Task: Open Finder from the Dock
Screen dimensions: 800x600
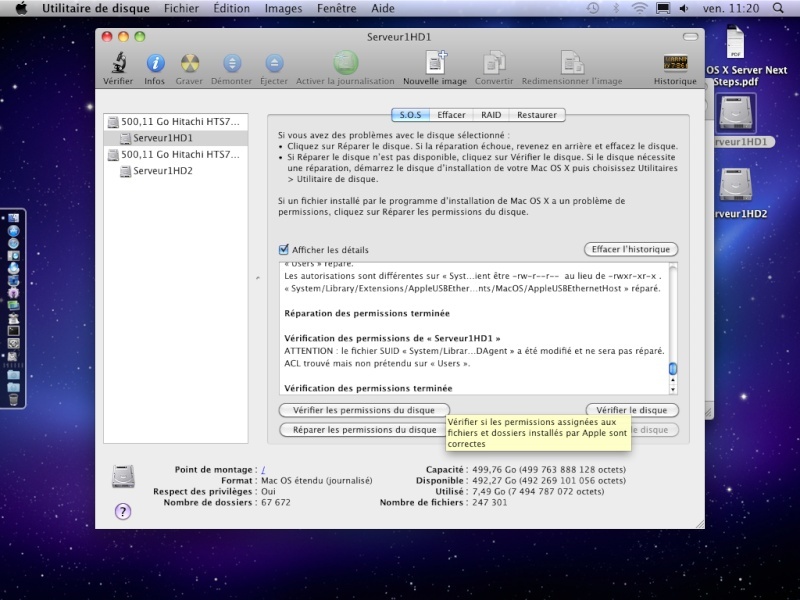Action: (x=13, y=218)
